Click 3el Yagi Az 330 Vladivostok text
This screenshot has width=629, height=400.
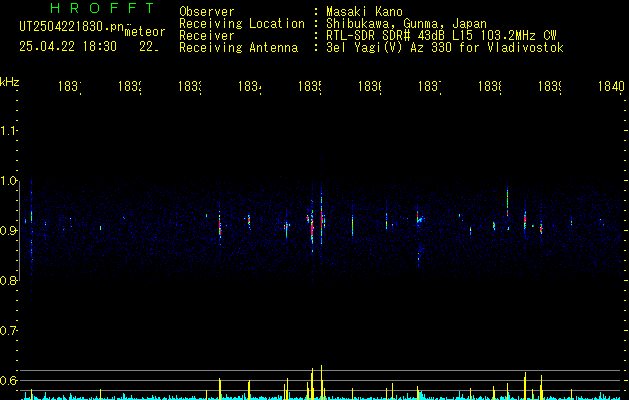[445, 48]
